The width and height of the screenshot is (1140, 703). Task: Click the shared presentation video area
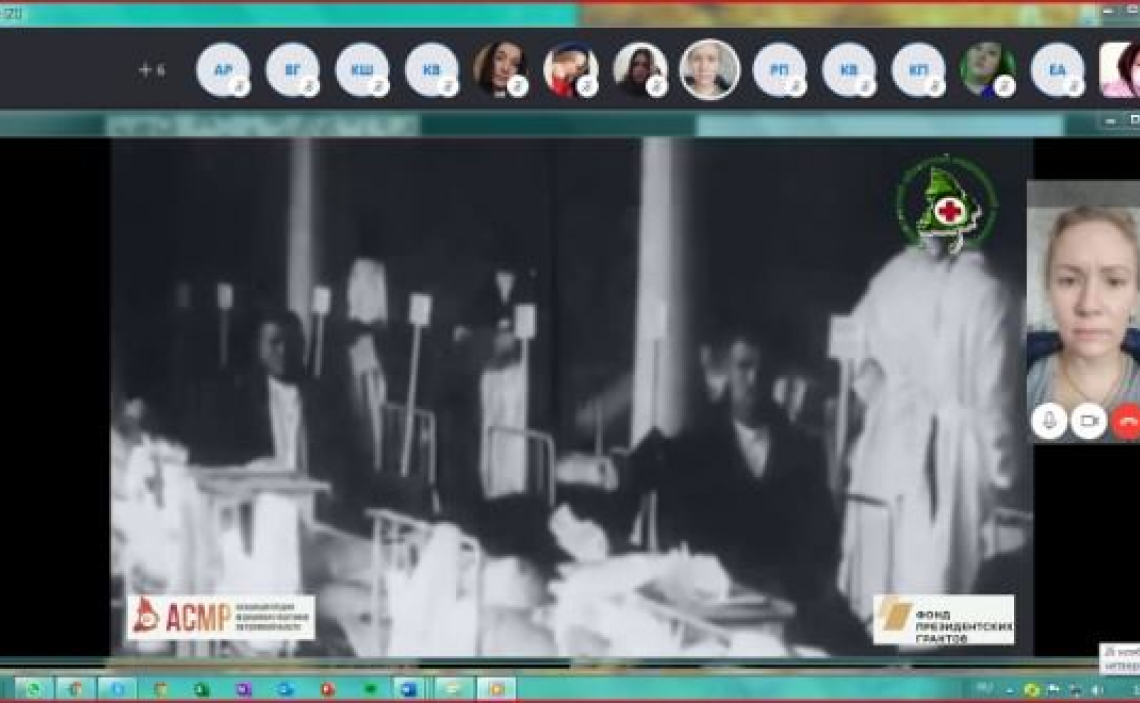pos(570,400)
